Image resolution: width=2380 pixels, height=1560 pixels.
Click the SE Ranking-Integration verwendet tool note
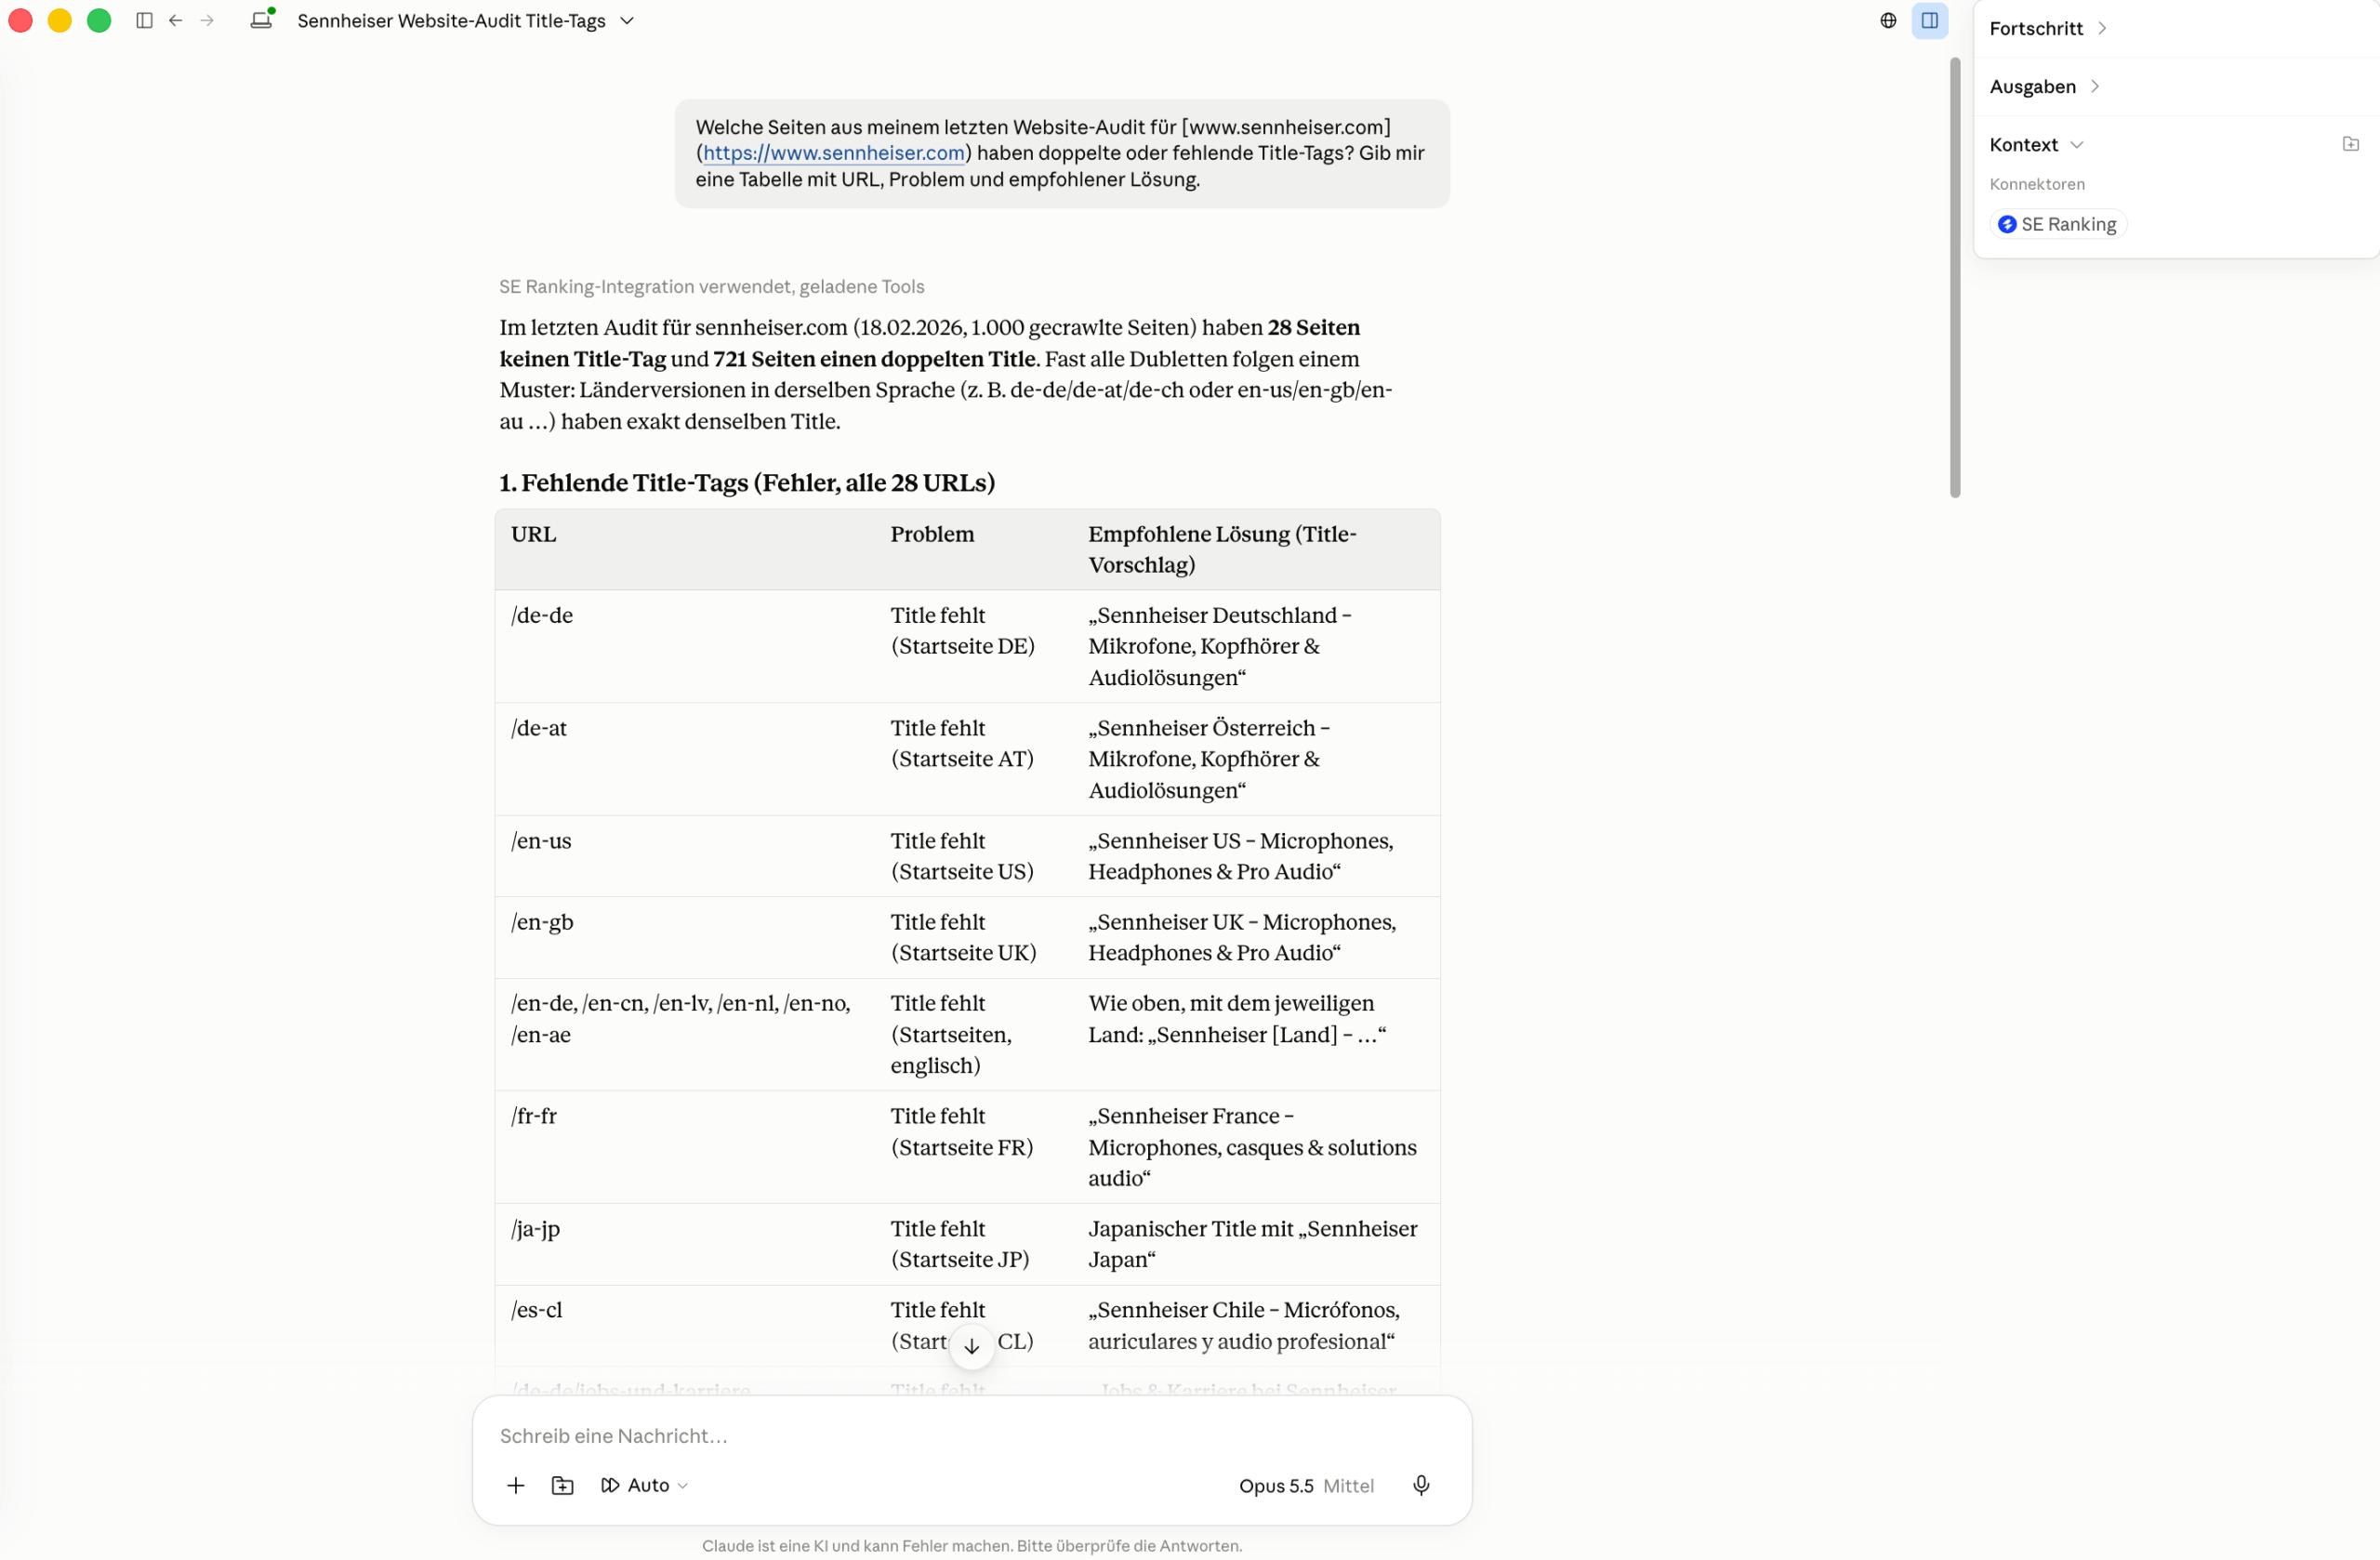[711, 287]
